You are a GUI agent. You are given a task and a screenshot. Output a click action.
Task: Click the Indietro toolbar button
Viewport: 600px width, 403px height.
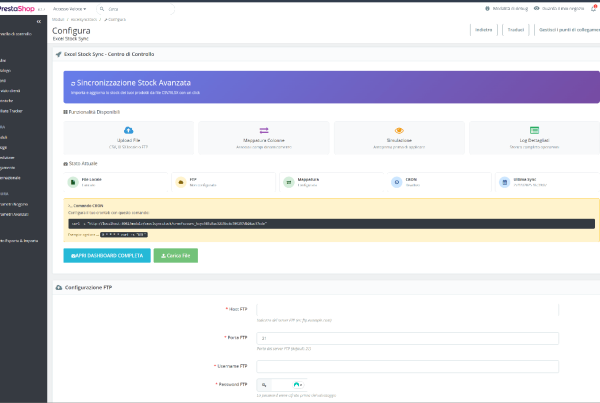pyautogui.click(x=482, y=30)
